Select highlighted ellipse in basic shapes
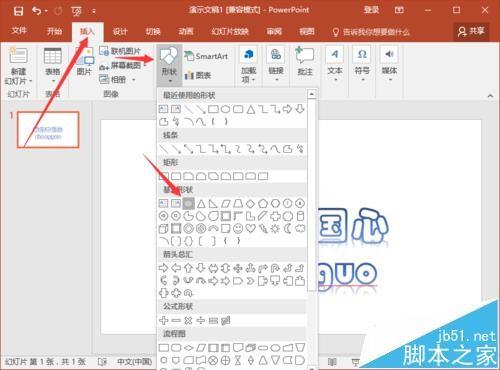 188,203
